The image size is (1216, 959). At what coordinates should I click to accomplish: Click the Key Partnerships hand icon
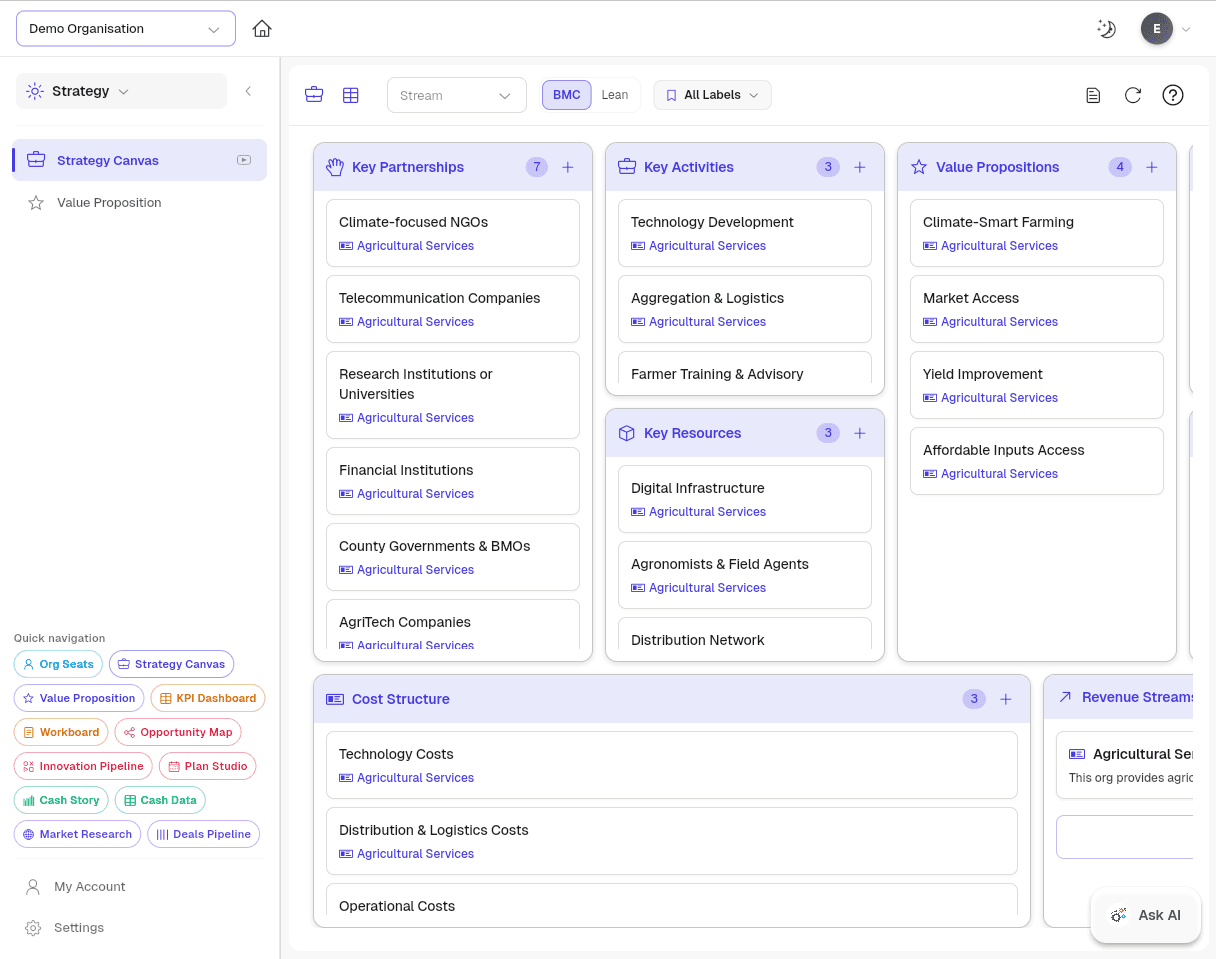(335, 167)
